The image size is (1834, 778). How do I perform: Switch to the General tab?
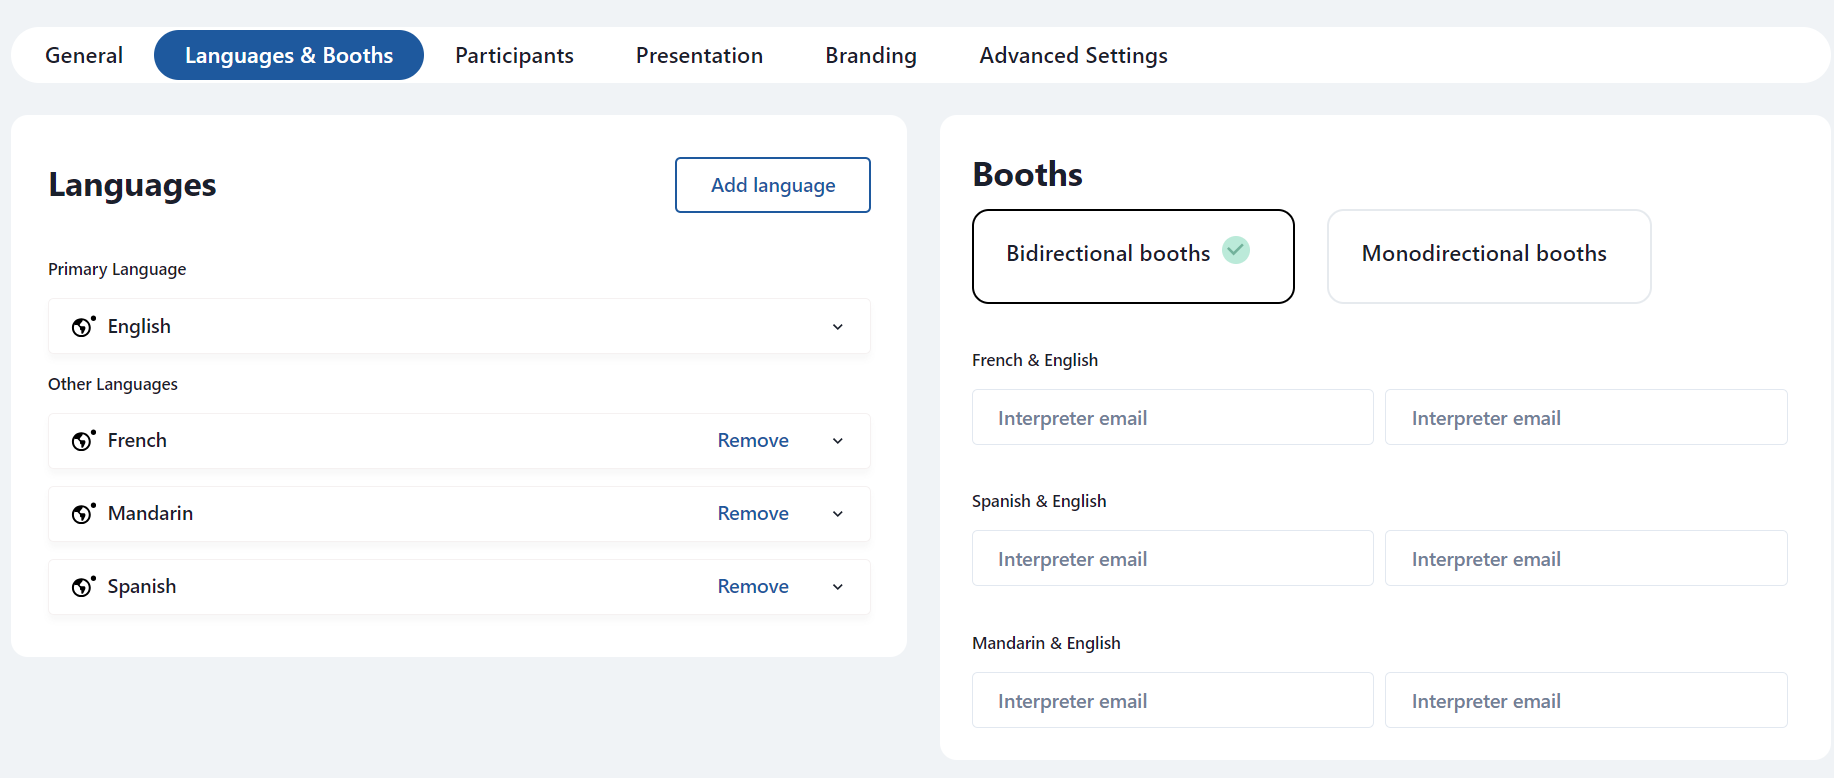(84, 55)
